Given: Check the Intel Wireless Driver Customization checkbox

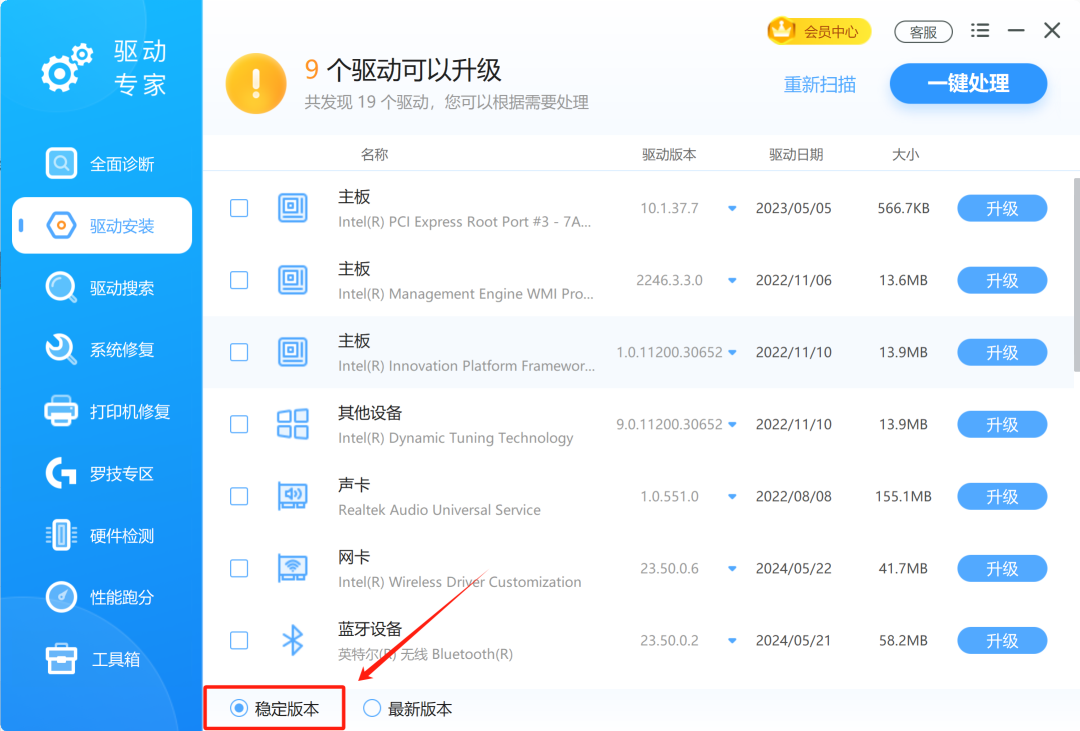Looking at the screenshot, I should click(x=238, y=568).
